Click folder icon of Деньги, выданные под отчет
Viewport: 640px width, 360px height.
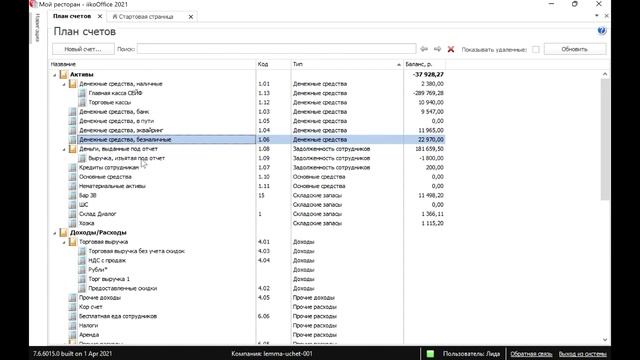click(x=73, y=149)
